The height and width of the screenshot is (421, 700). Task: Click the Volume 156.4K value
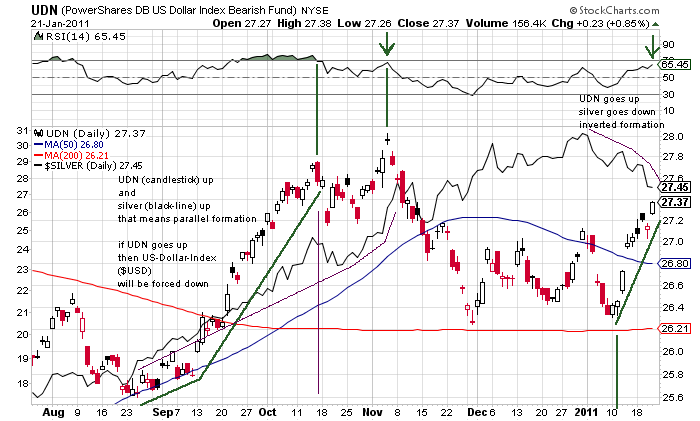click(506, 23)
